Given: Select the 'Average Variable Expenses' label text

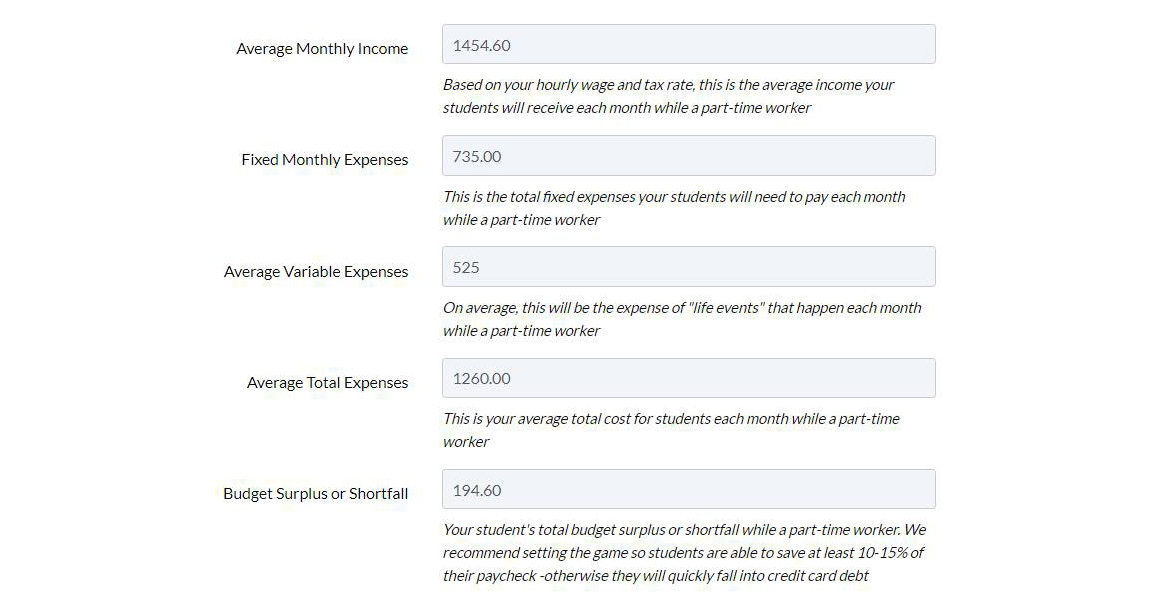Looking at the screenshot, I should (x=316, y=272).
